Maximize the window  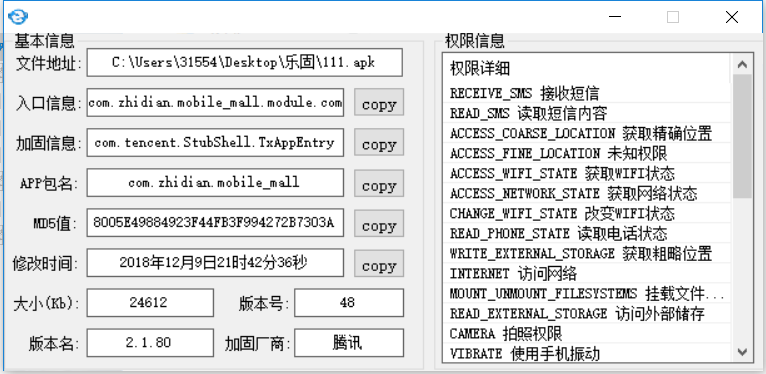[673, 17]
